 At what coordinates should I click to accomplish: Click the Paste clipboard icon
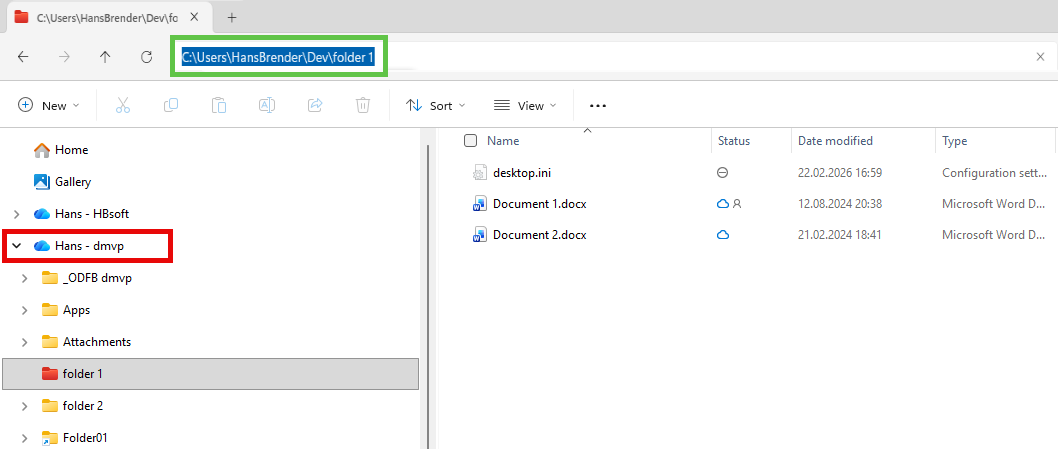pyautogui.click(x=219, y=105)
